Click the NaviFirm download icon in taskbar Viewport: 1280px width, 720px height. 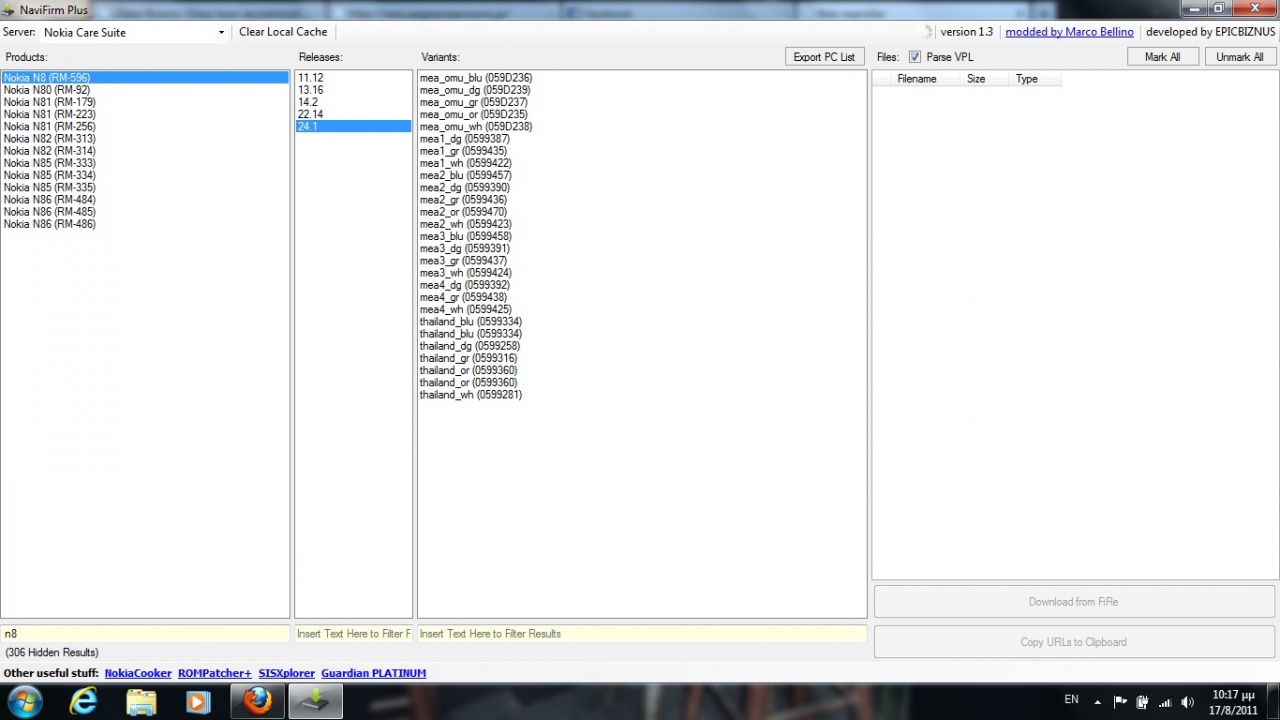(316, 701)
